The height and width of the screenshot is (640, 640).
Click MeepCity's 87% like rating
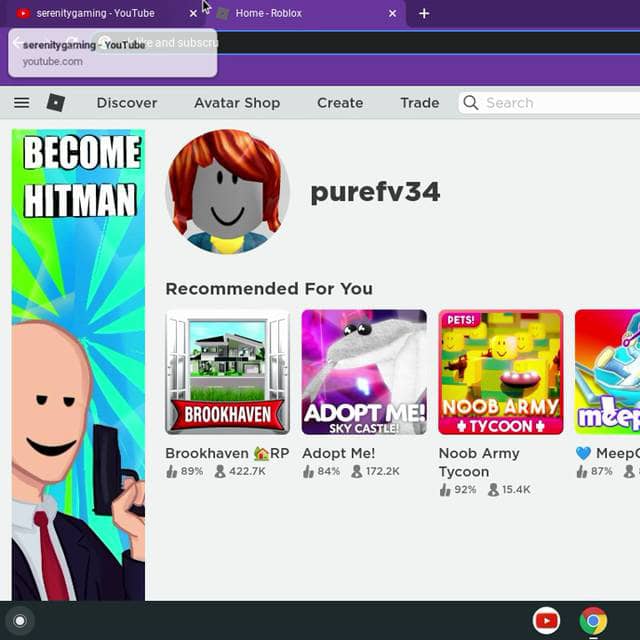pos(594,471)
